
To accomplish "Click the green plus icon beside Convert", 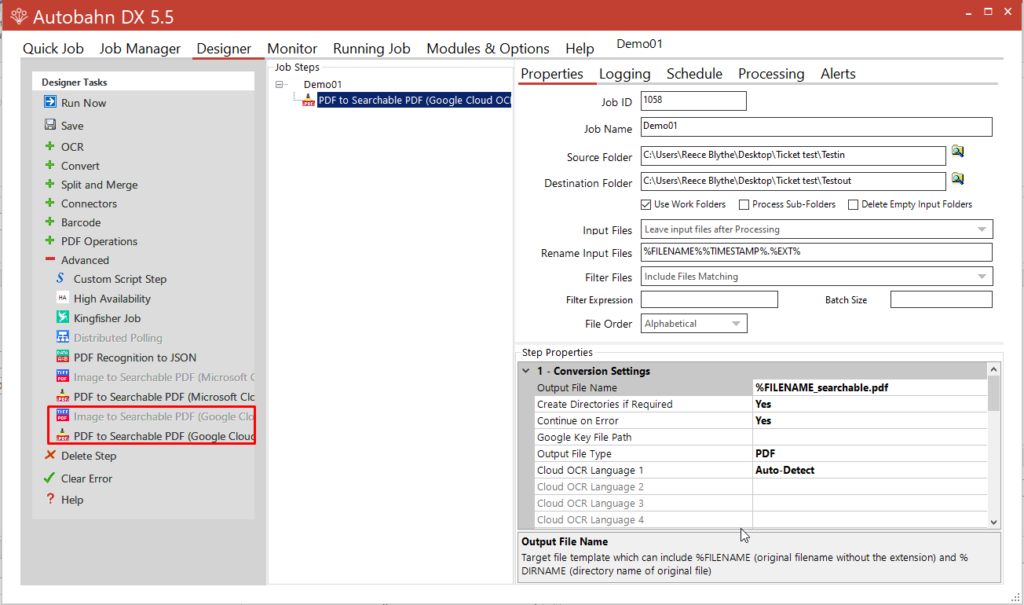I will tap(50, 165).
